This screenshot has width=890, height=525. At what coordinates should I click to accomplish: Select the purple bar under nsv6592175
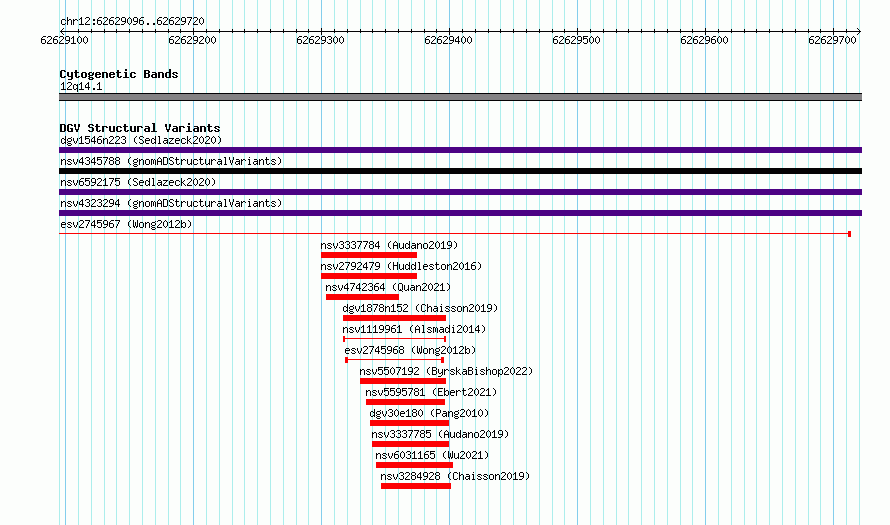tap(460, 192)
